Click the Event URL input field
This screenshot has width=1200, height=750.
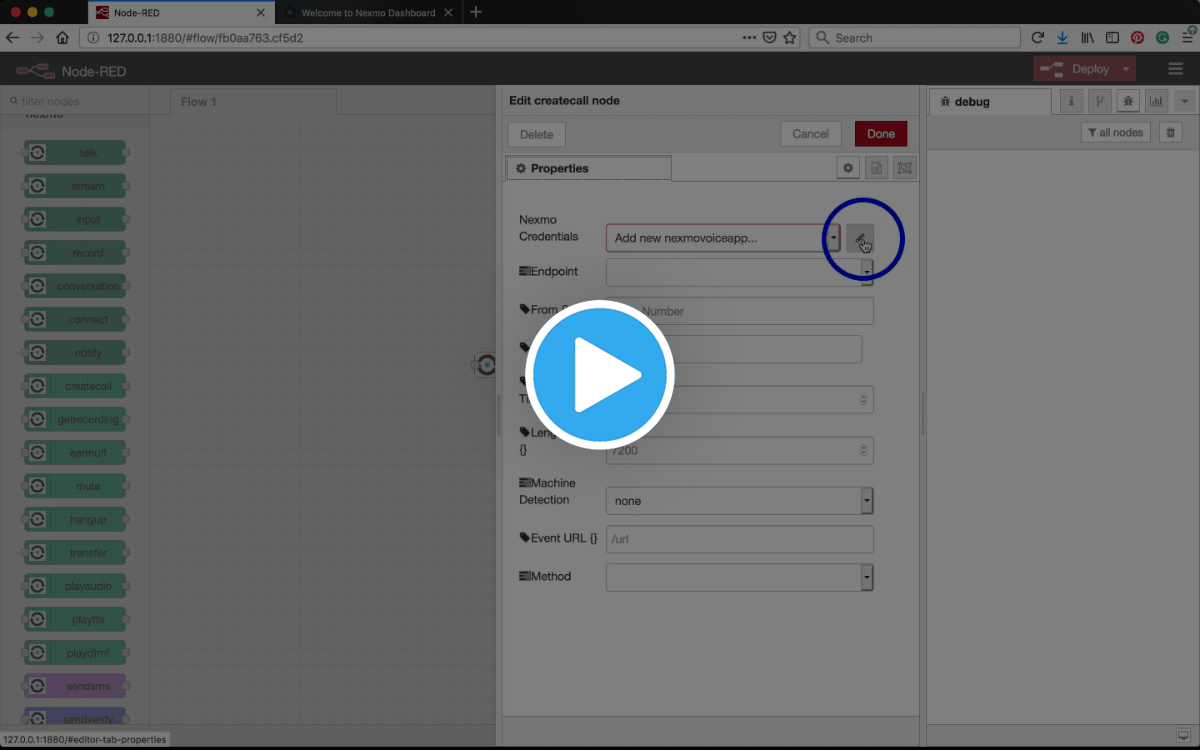pyautogui.click(x=740, y=539)
